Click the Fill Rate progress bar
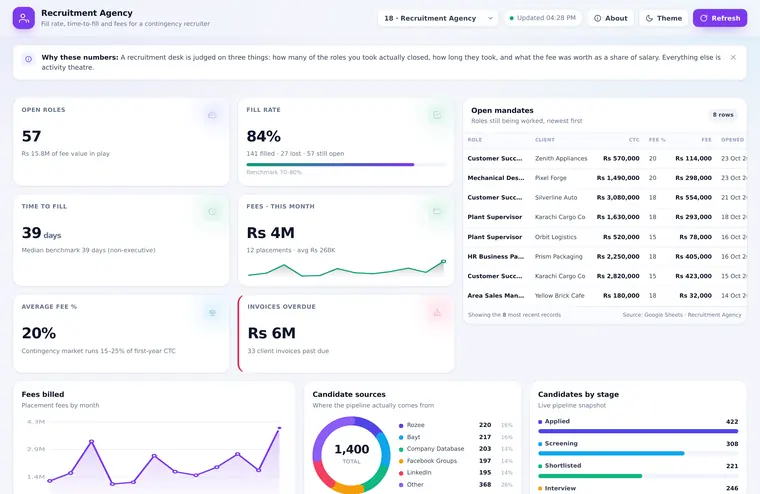Screen dimensions: 760x494 346,165
